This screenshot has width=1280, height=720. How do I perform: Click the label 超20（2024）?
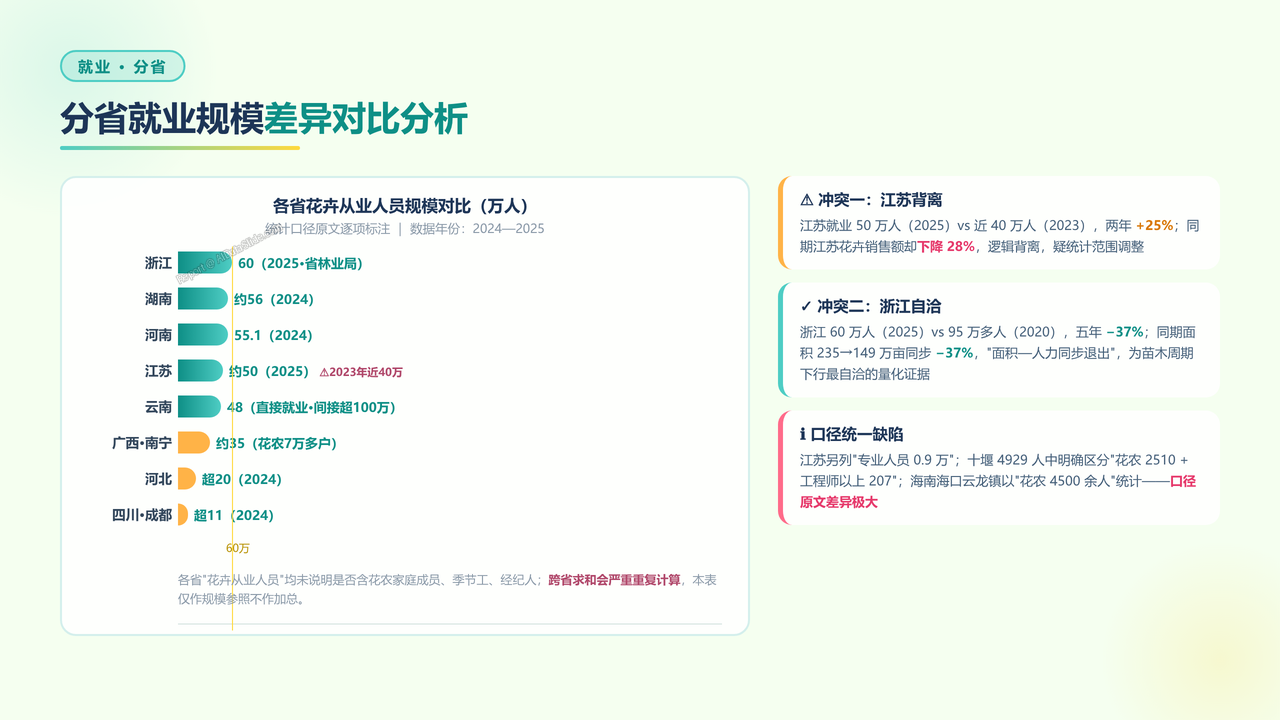point(242,479)
